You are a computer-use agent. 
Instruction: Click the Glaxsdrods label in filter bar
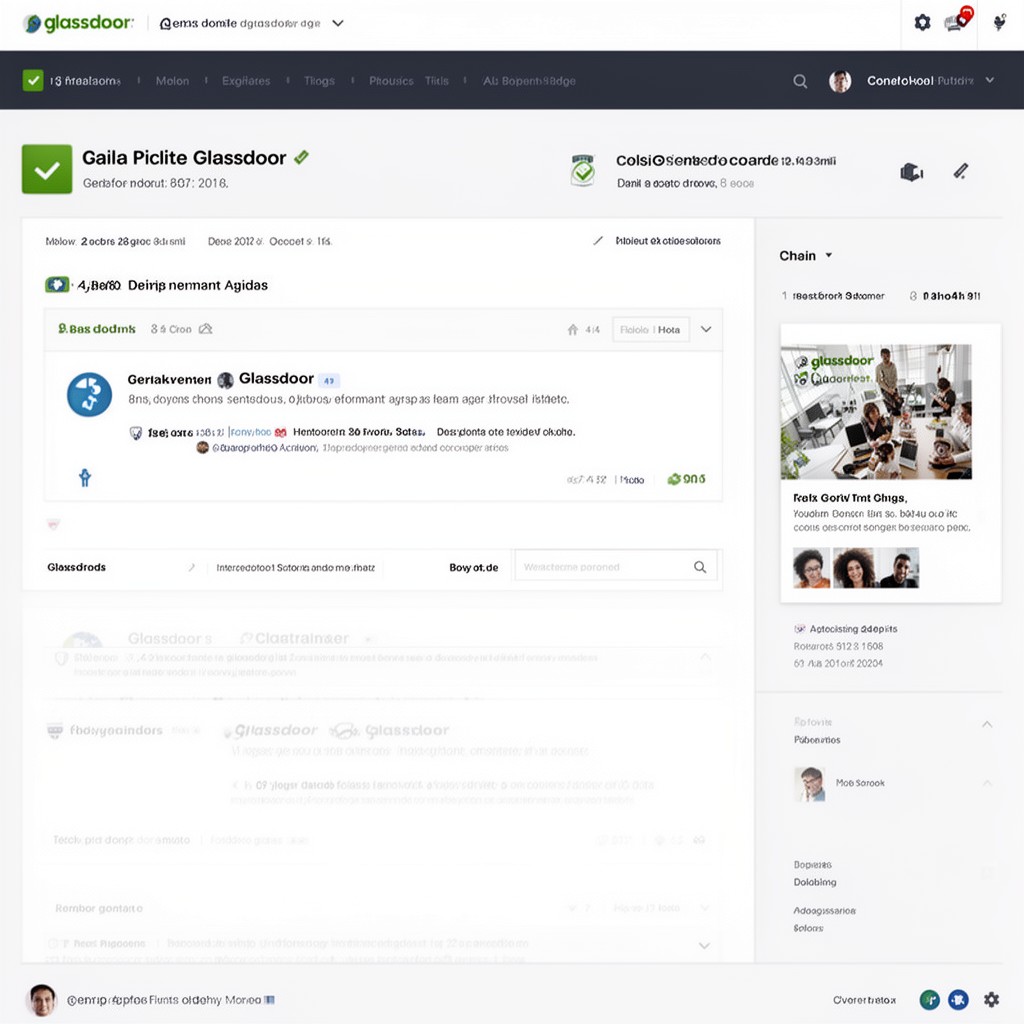(x=76, y=567)
